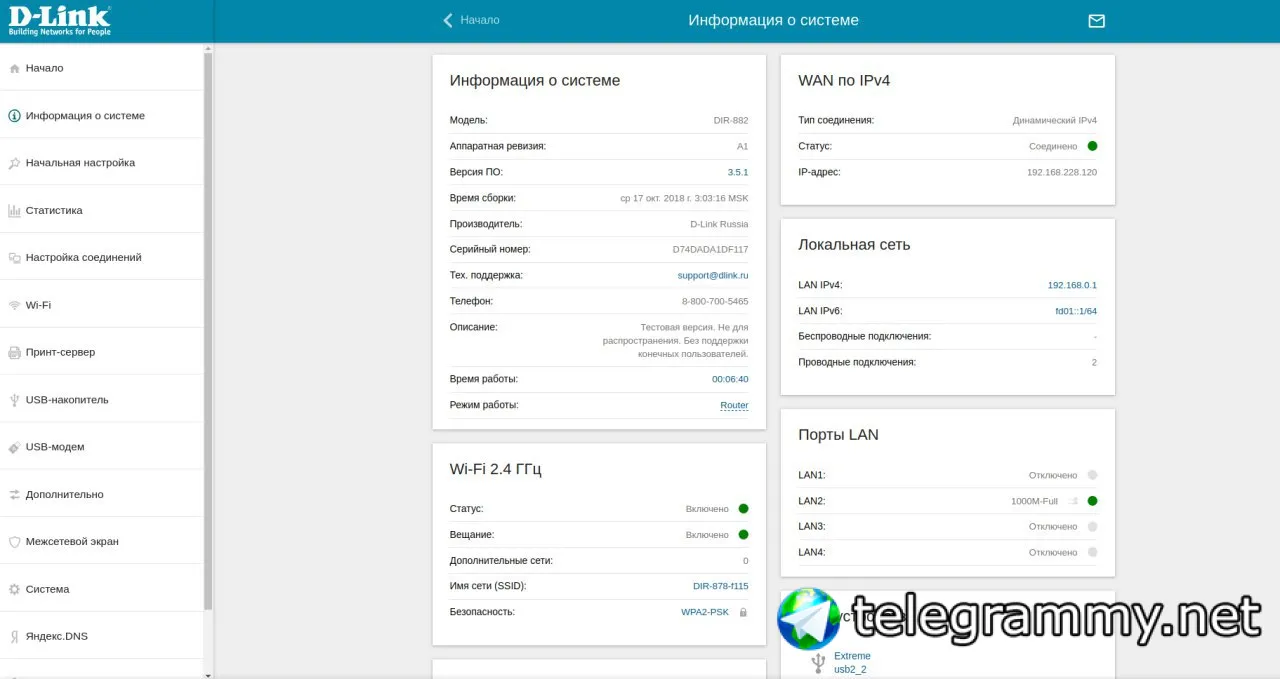Open the Статистика menu section
1280x679 pixels.
tap(101, 210)
